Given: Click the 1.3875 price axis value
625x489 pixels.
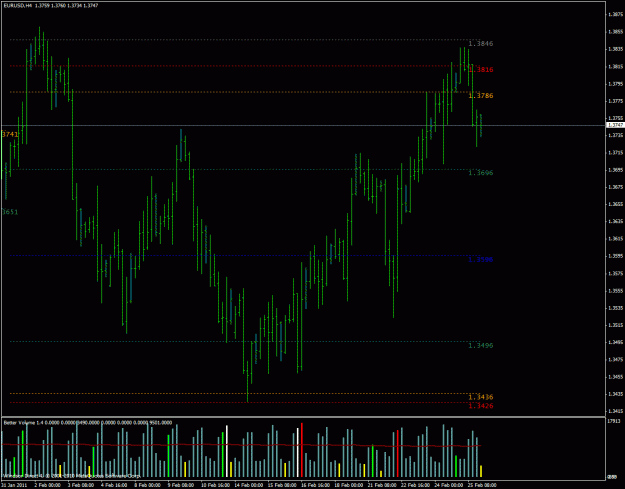Looking at the screenshot, I should pos(616,14).
